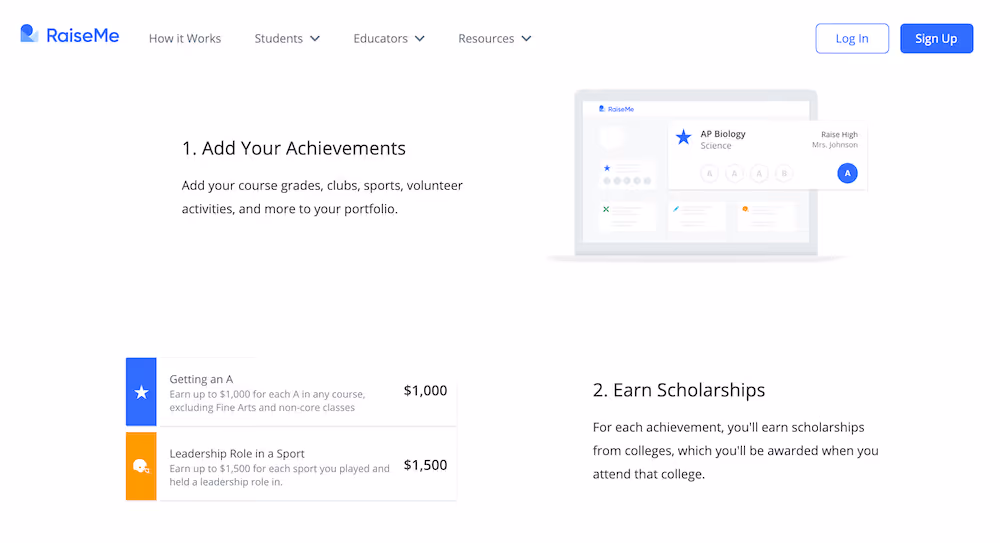Click the 1. Add Your Achievements heading
Image resolution: width=1000 pixels, height=543 pixels.
(x=293, y=148)
